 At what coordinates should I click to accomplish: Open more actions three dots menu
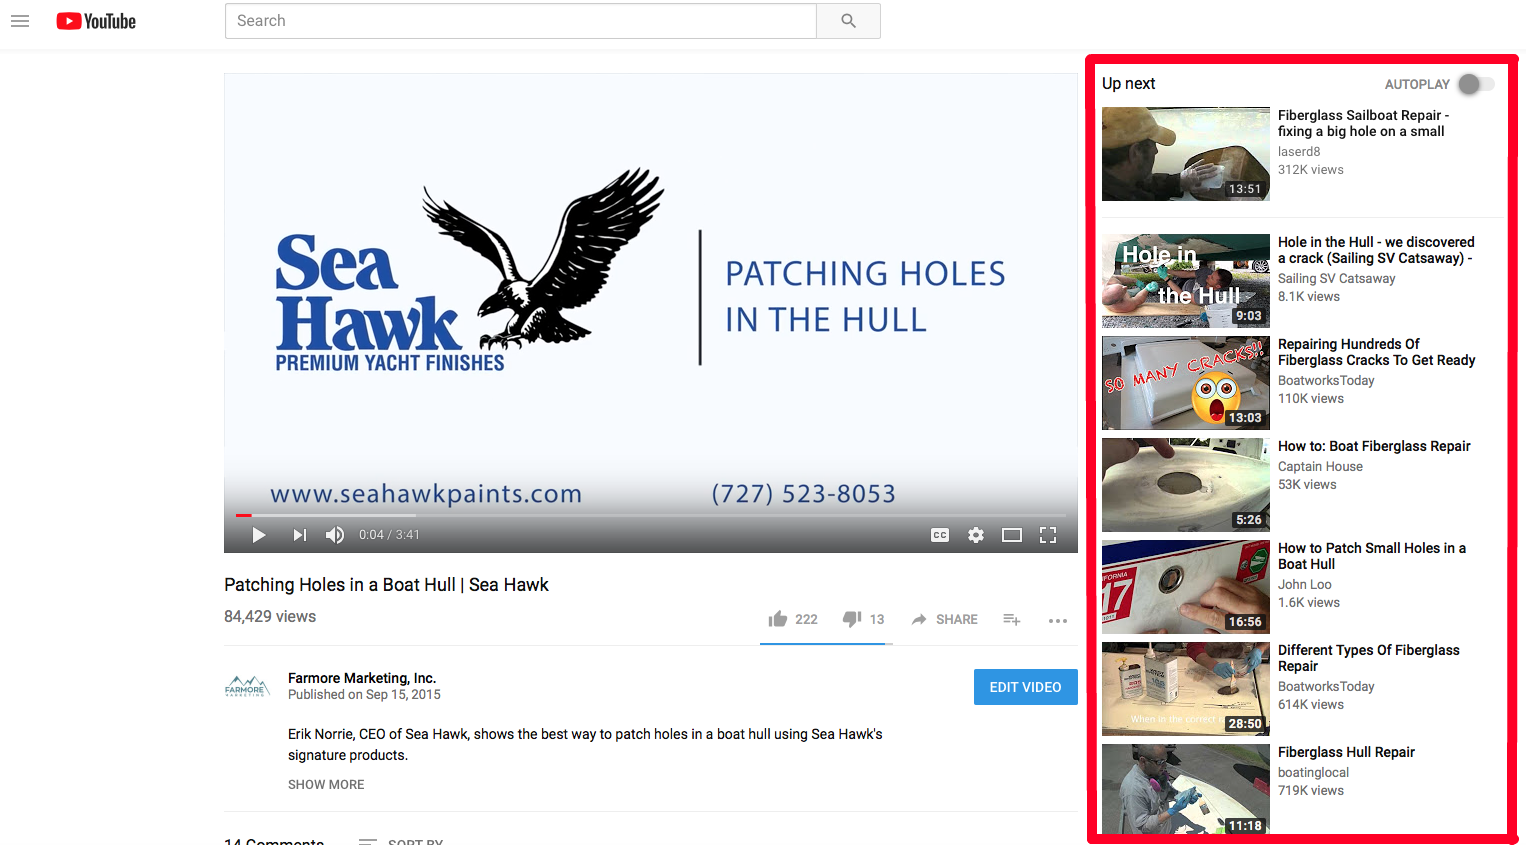point(1058,621)
